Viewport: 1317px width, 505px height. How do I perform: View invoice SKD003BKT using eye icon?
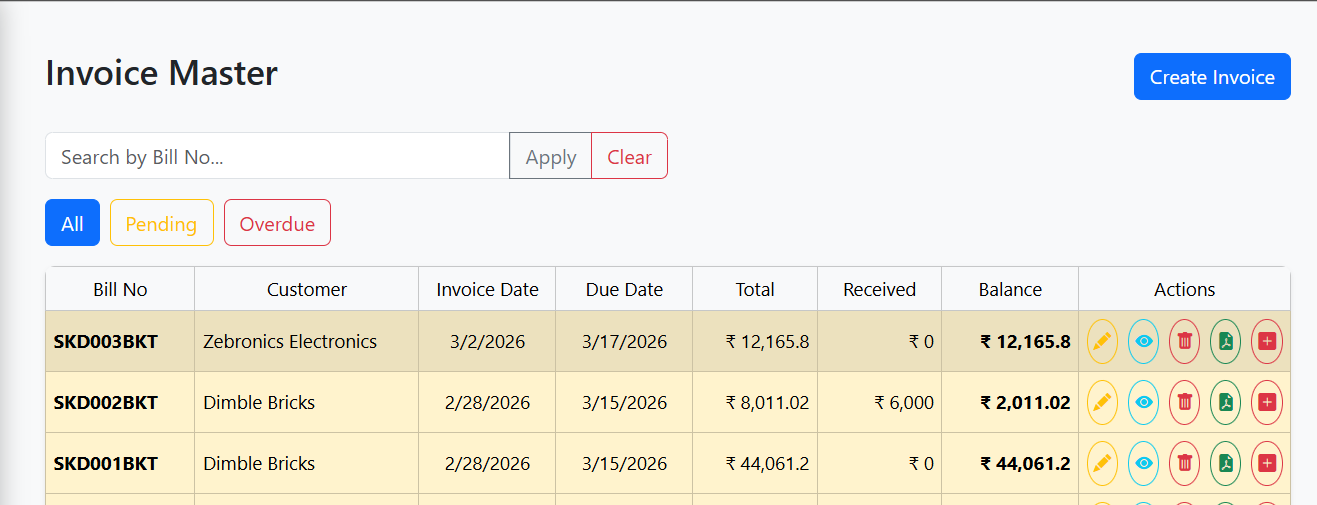[x=1144, y=341]
